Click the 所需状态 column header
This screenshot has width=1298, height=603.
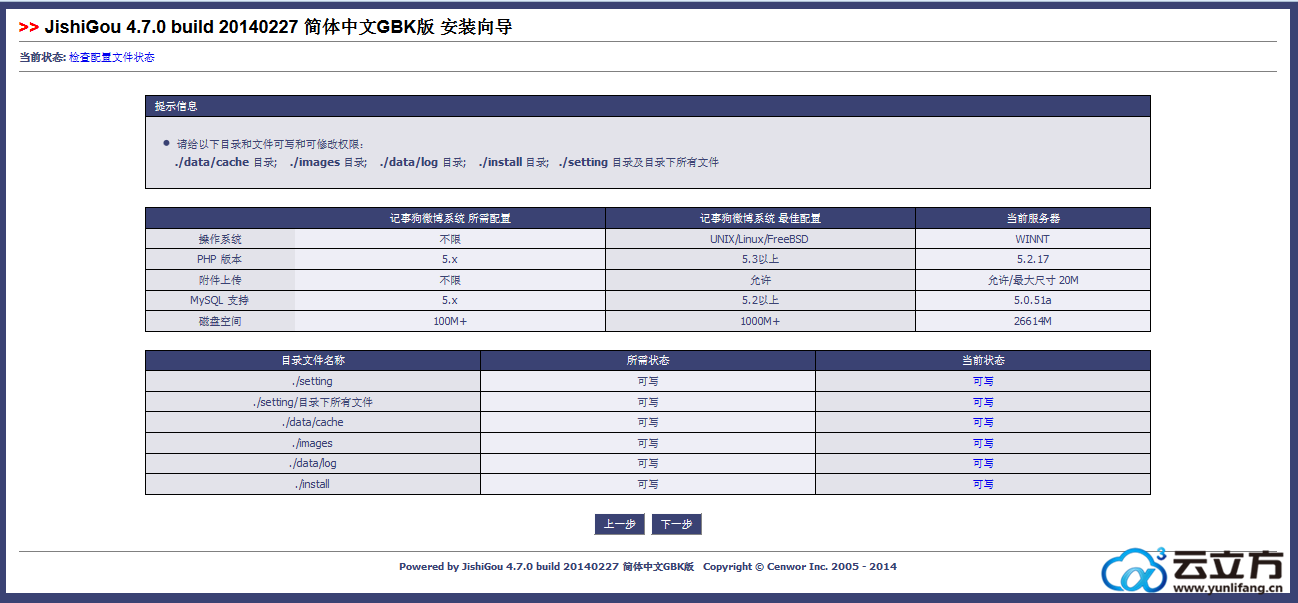point(648,360)
